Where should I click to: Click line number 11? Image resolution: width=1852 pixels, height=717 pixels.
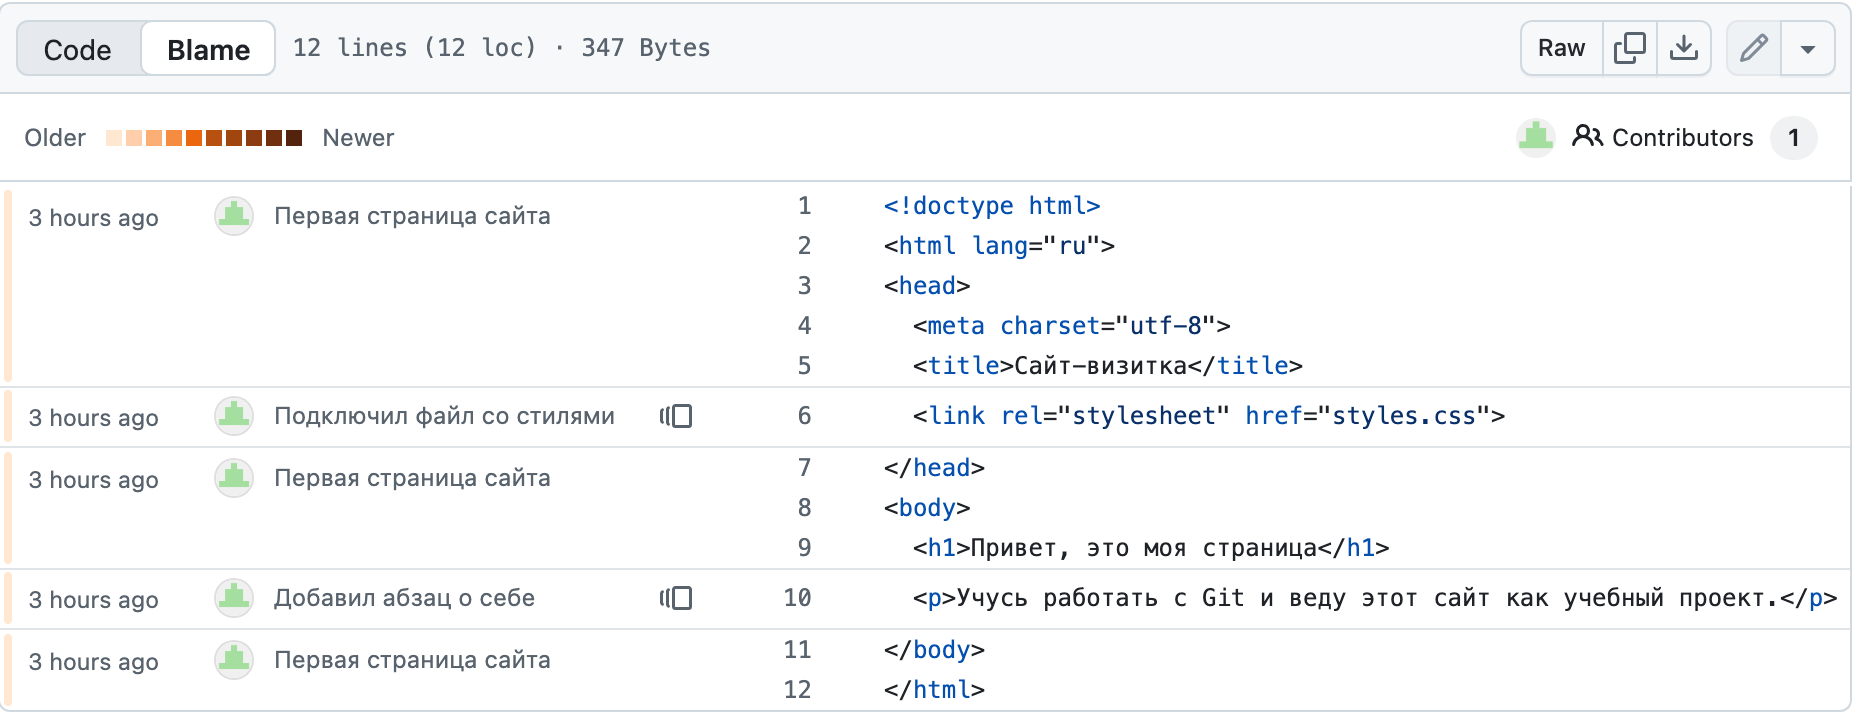[797, 650]
